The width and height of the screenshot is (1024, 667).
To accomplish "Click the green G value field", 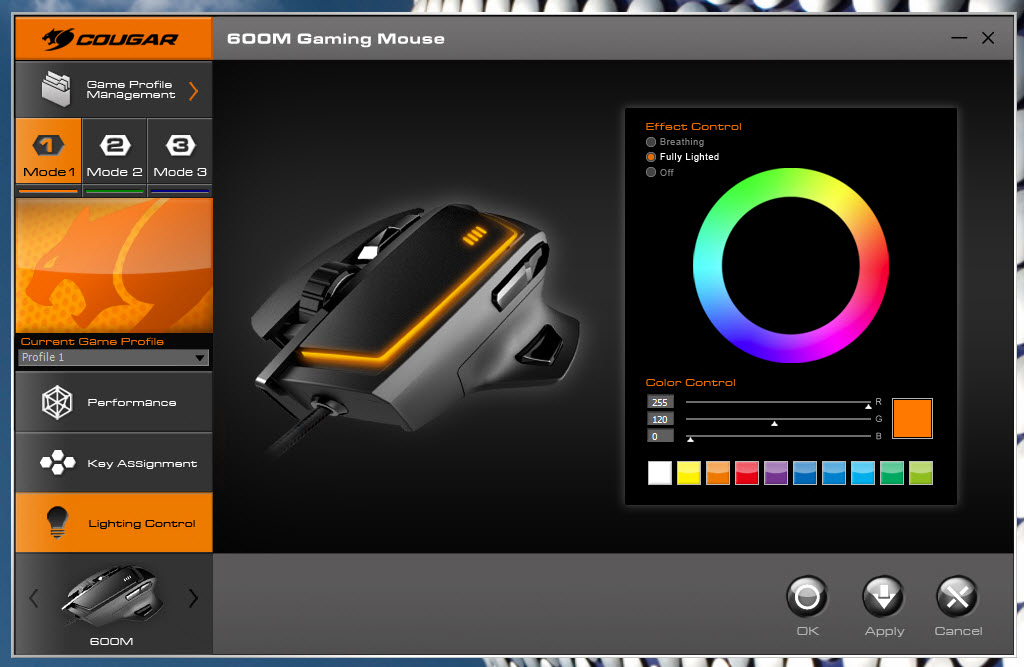I will 660,419.
